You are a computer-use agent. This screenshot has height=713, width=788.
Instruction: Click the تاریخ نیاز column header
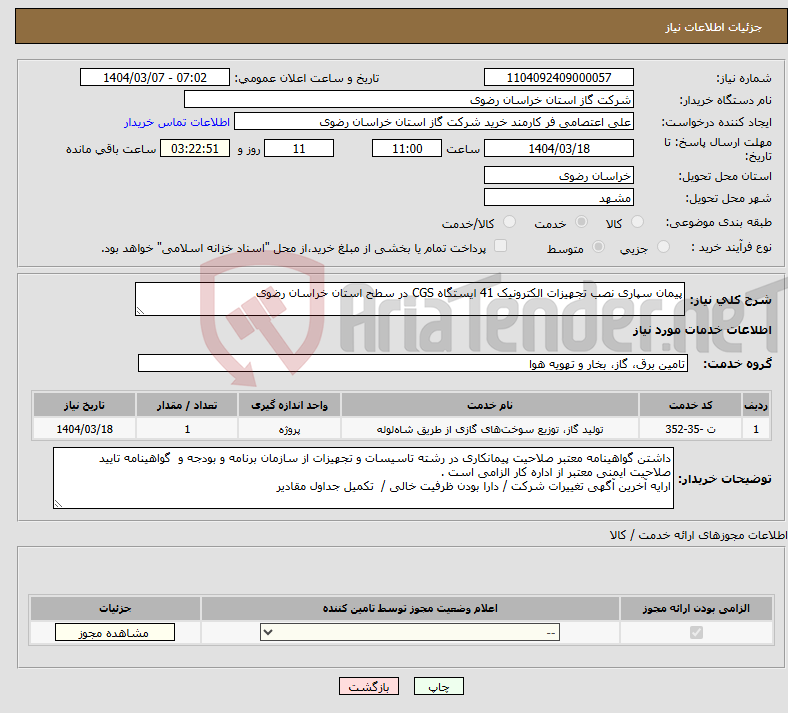(x=84, y=405)
